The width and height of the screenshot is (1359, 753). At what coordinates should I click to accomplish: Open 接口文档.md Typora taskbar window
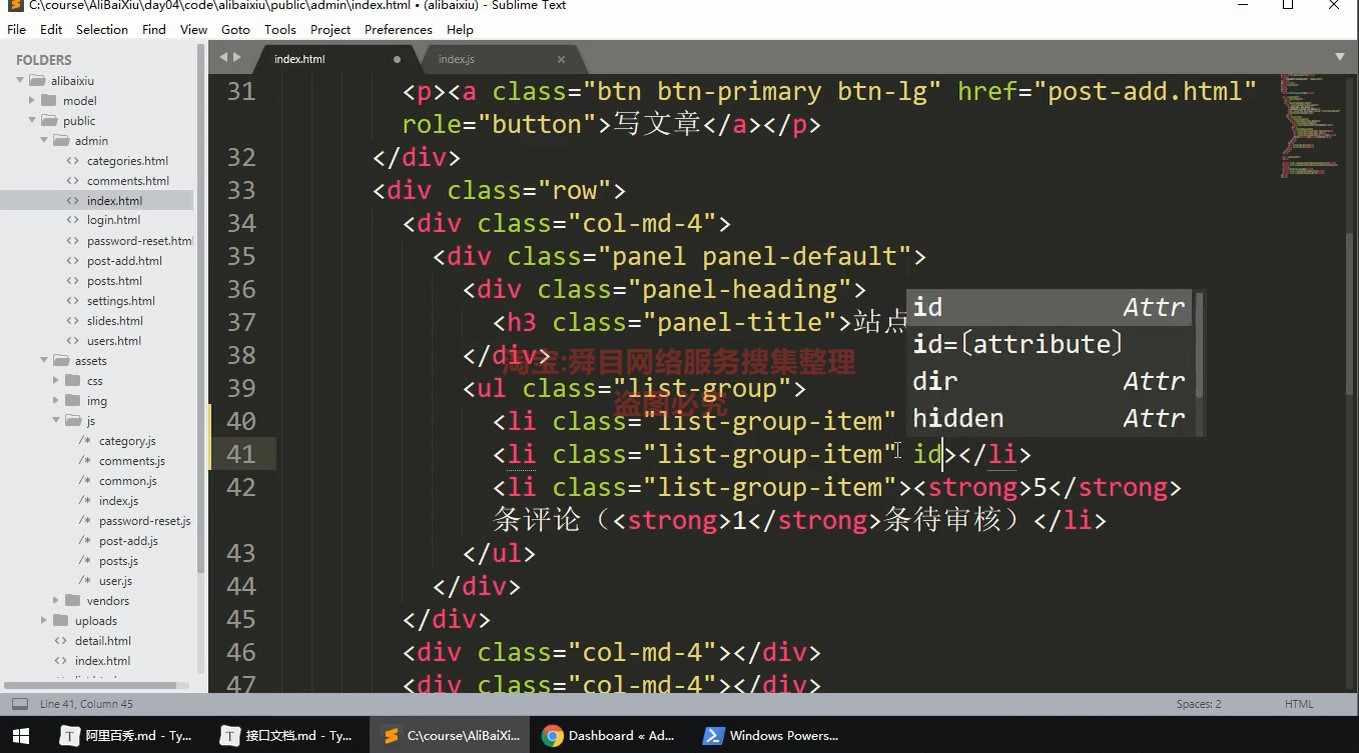click(x=287, y=736)
